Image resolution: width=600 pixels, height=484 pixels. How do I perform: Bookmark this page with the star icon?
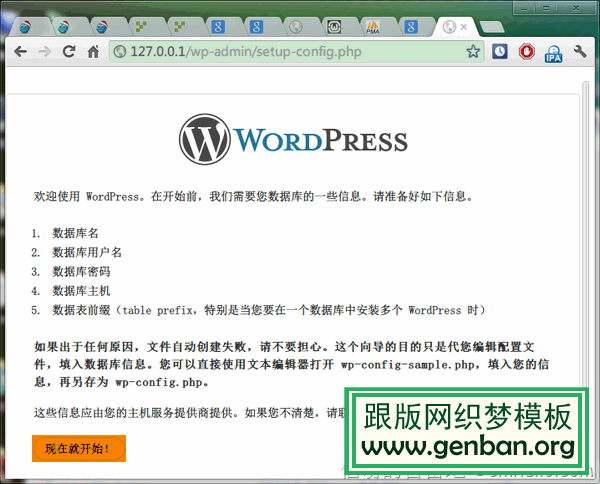coord(473,51)
